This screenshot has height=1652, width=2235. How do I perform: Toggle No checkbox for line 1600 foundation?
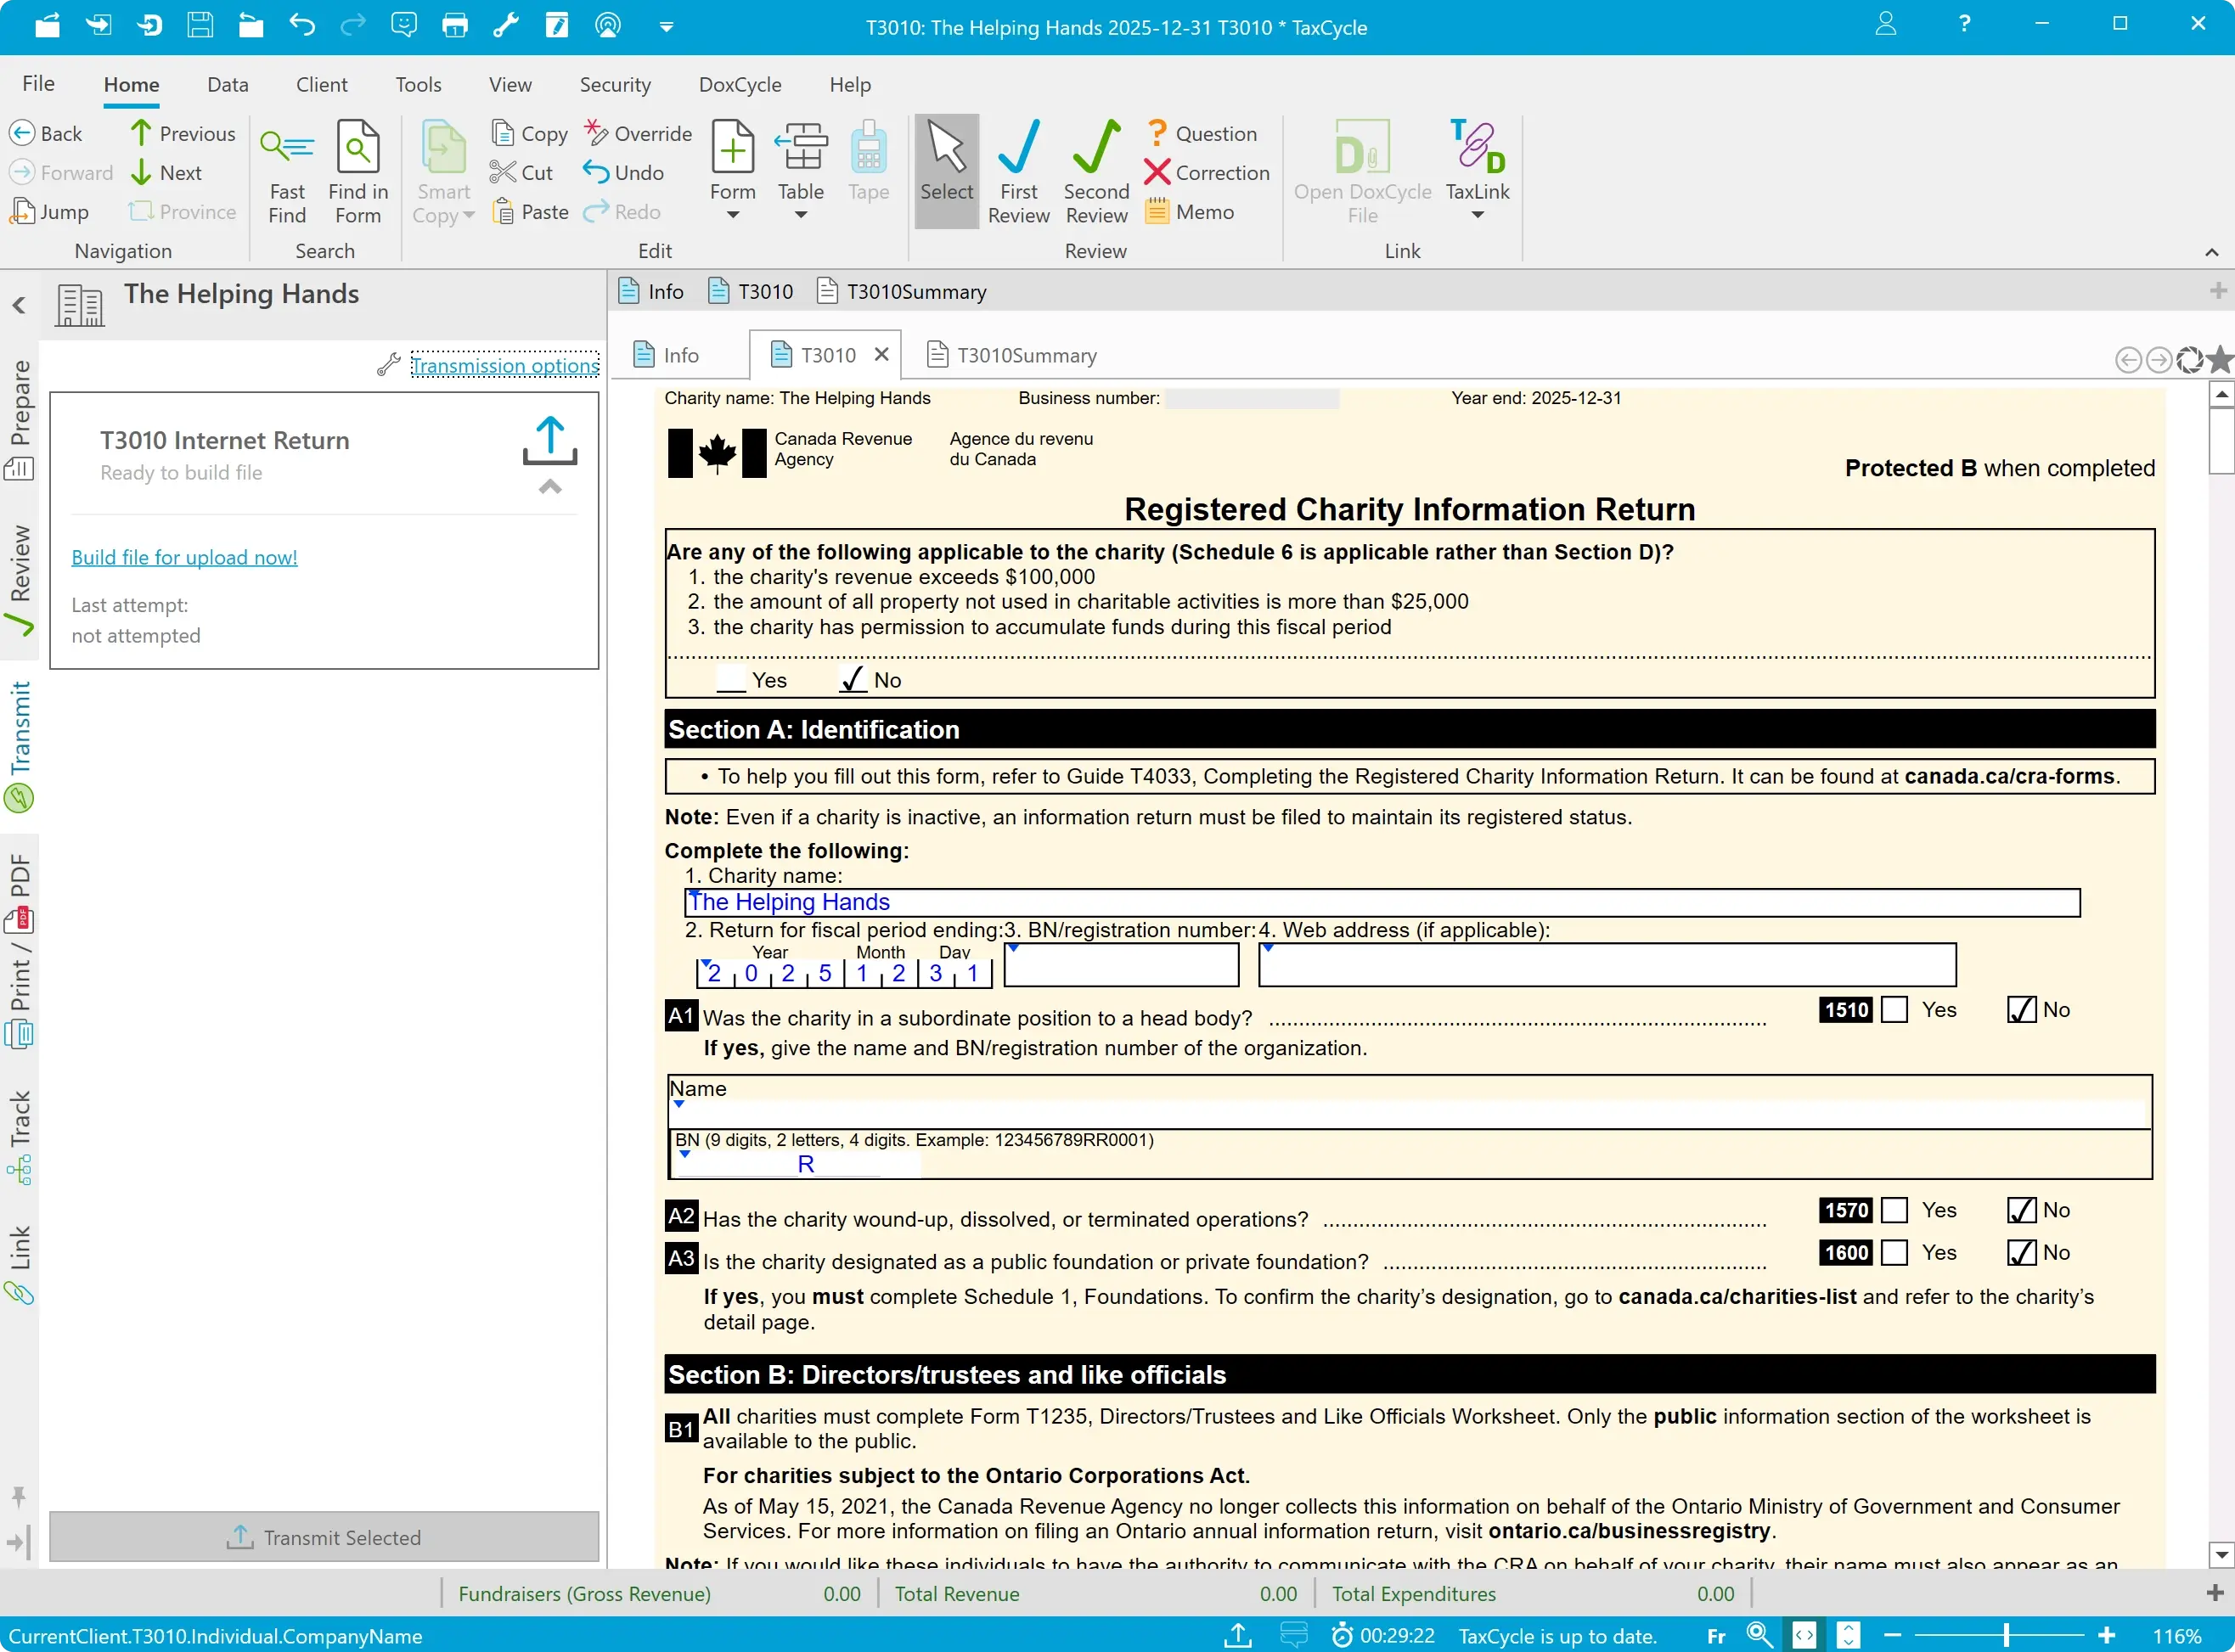click(x=2021, y=1253)
